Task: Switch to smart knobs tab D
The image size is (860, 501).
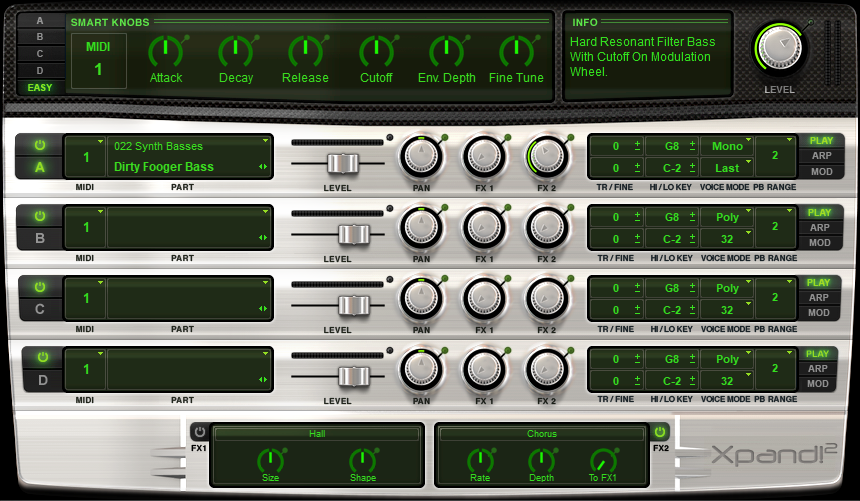Action: pyautogui.click(x=40, y=70)
